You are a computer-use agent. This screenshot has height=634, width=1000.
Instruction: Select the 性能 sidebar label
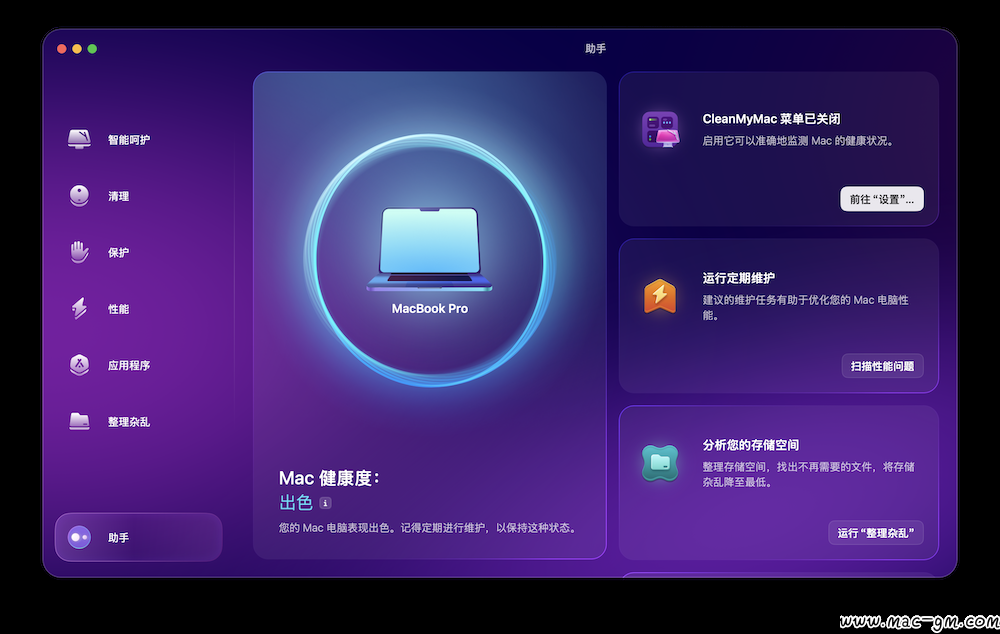coord(119,309)
